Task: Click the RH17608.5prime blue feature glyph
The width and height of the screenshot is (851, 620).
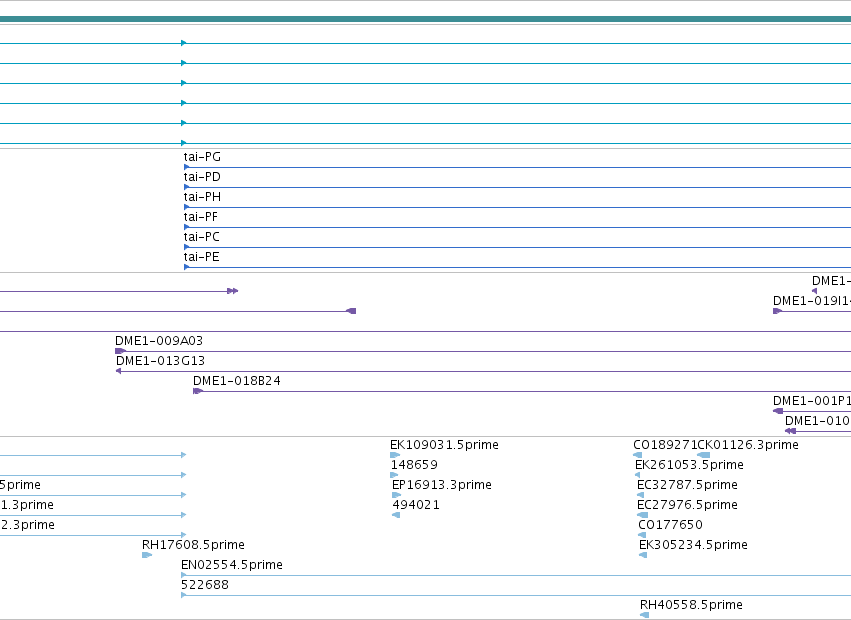Action: [x=147, y=555]
